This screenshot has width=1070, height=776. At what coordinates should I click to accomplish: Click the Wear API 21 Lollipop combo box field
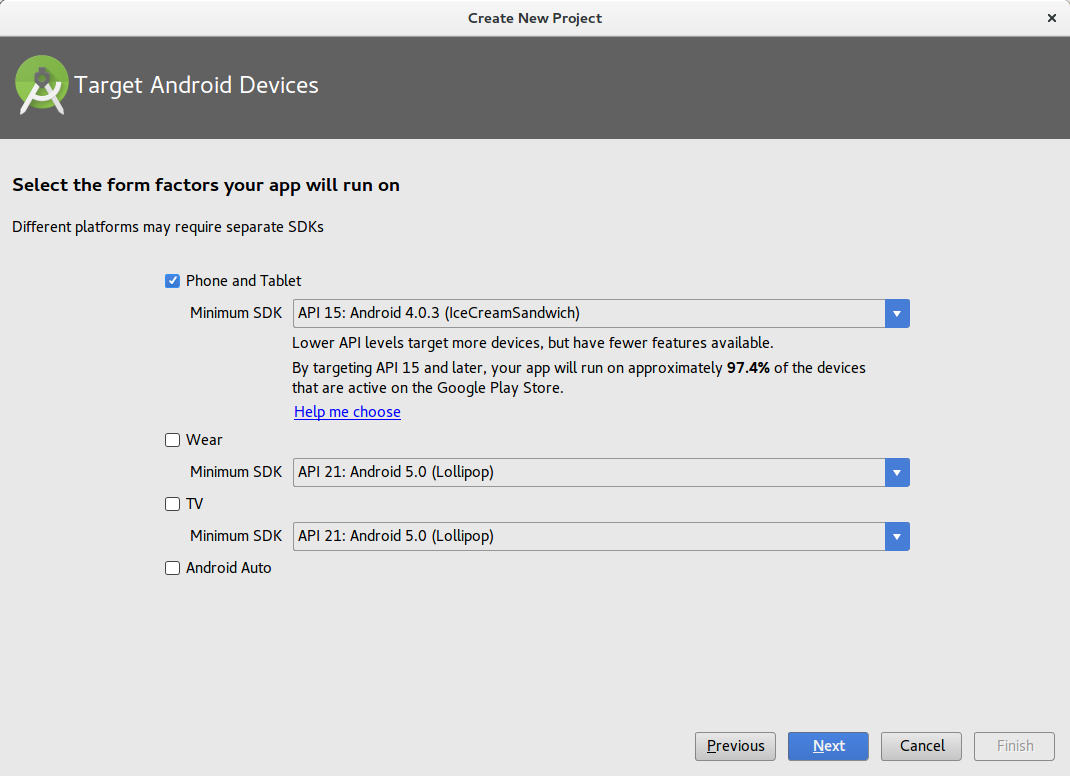click(x=601, y=473)
